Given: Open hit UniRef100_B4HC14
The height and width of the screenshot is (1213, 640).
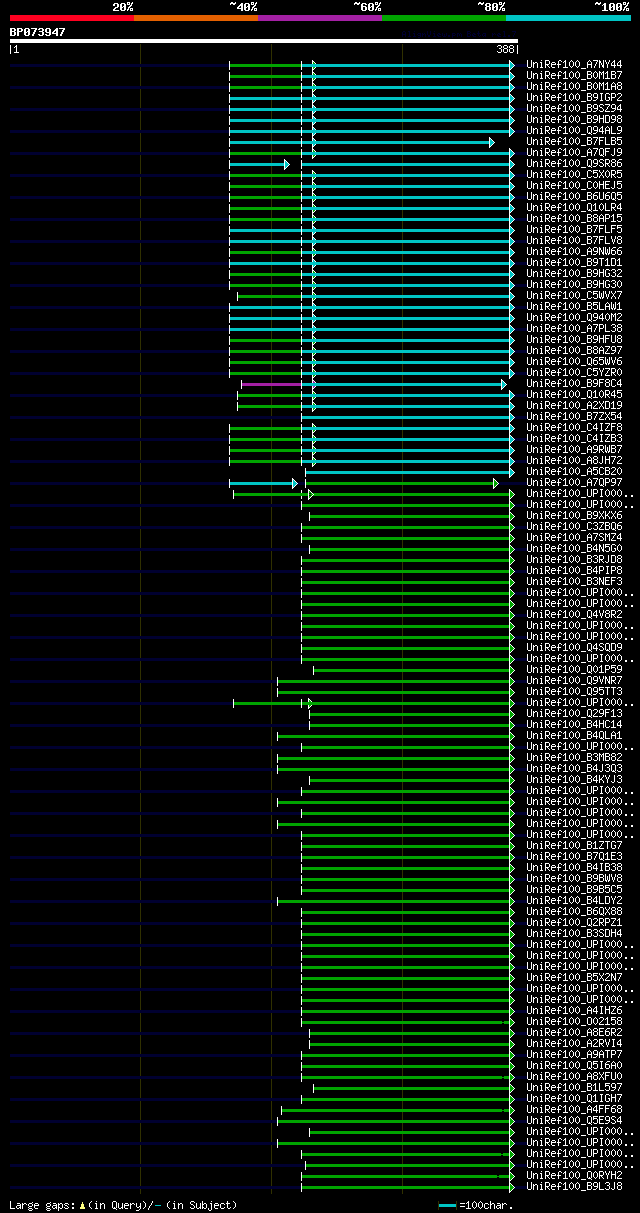Looking at the screenshot, I should pyautogui.click(x=574, y=724).
